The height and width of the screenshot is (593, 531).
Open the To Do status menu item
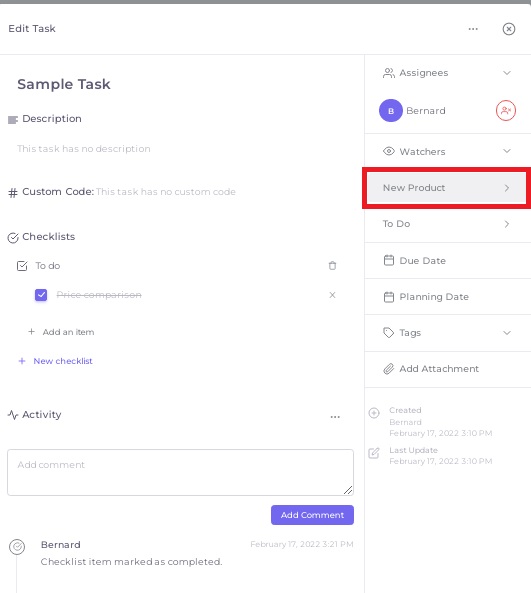(x=448, y=224)
